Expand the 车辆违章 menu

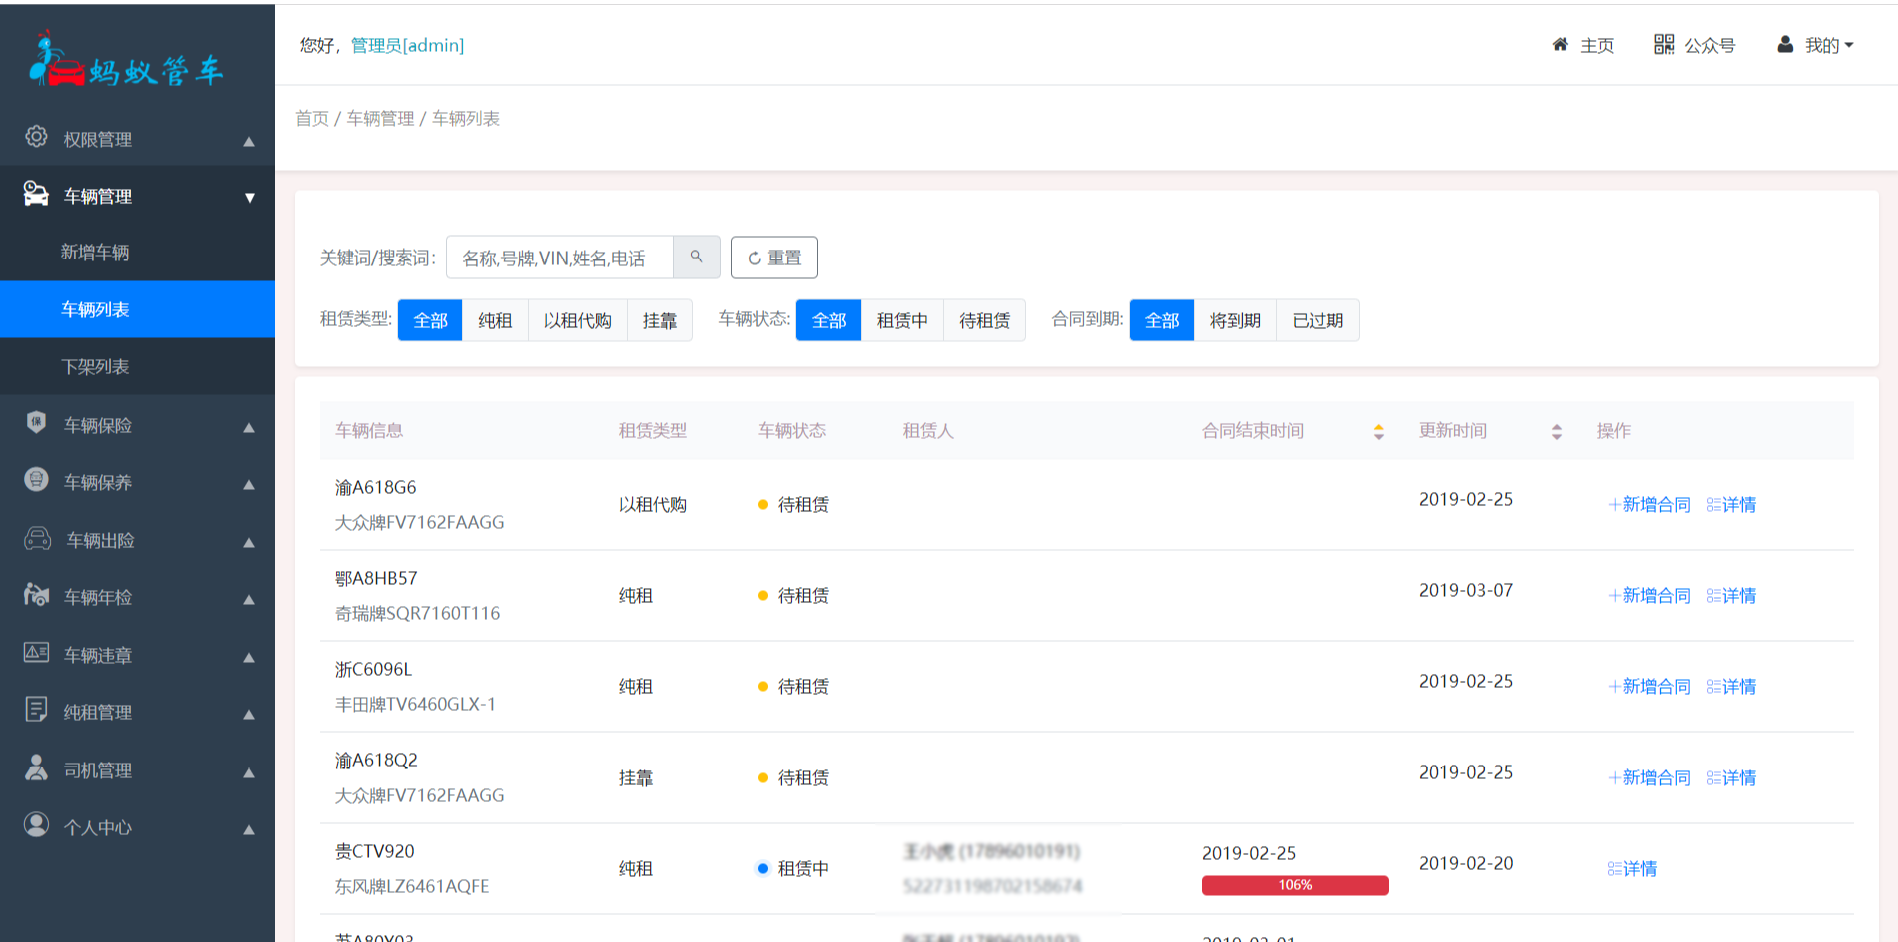[x=137, y=655]
